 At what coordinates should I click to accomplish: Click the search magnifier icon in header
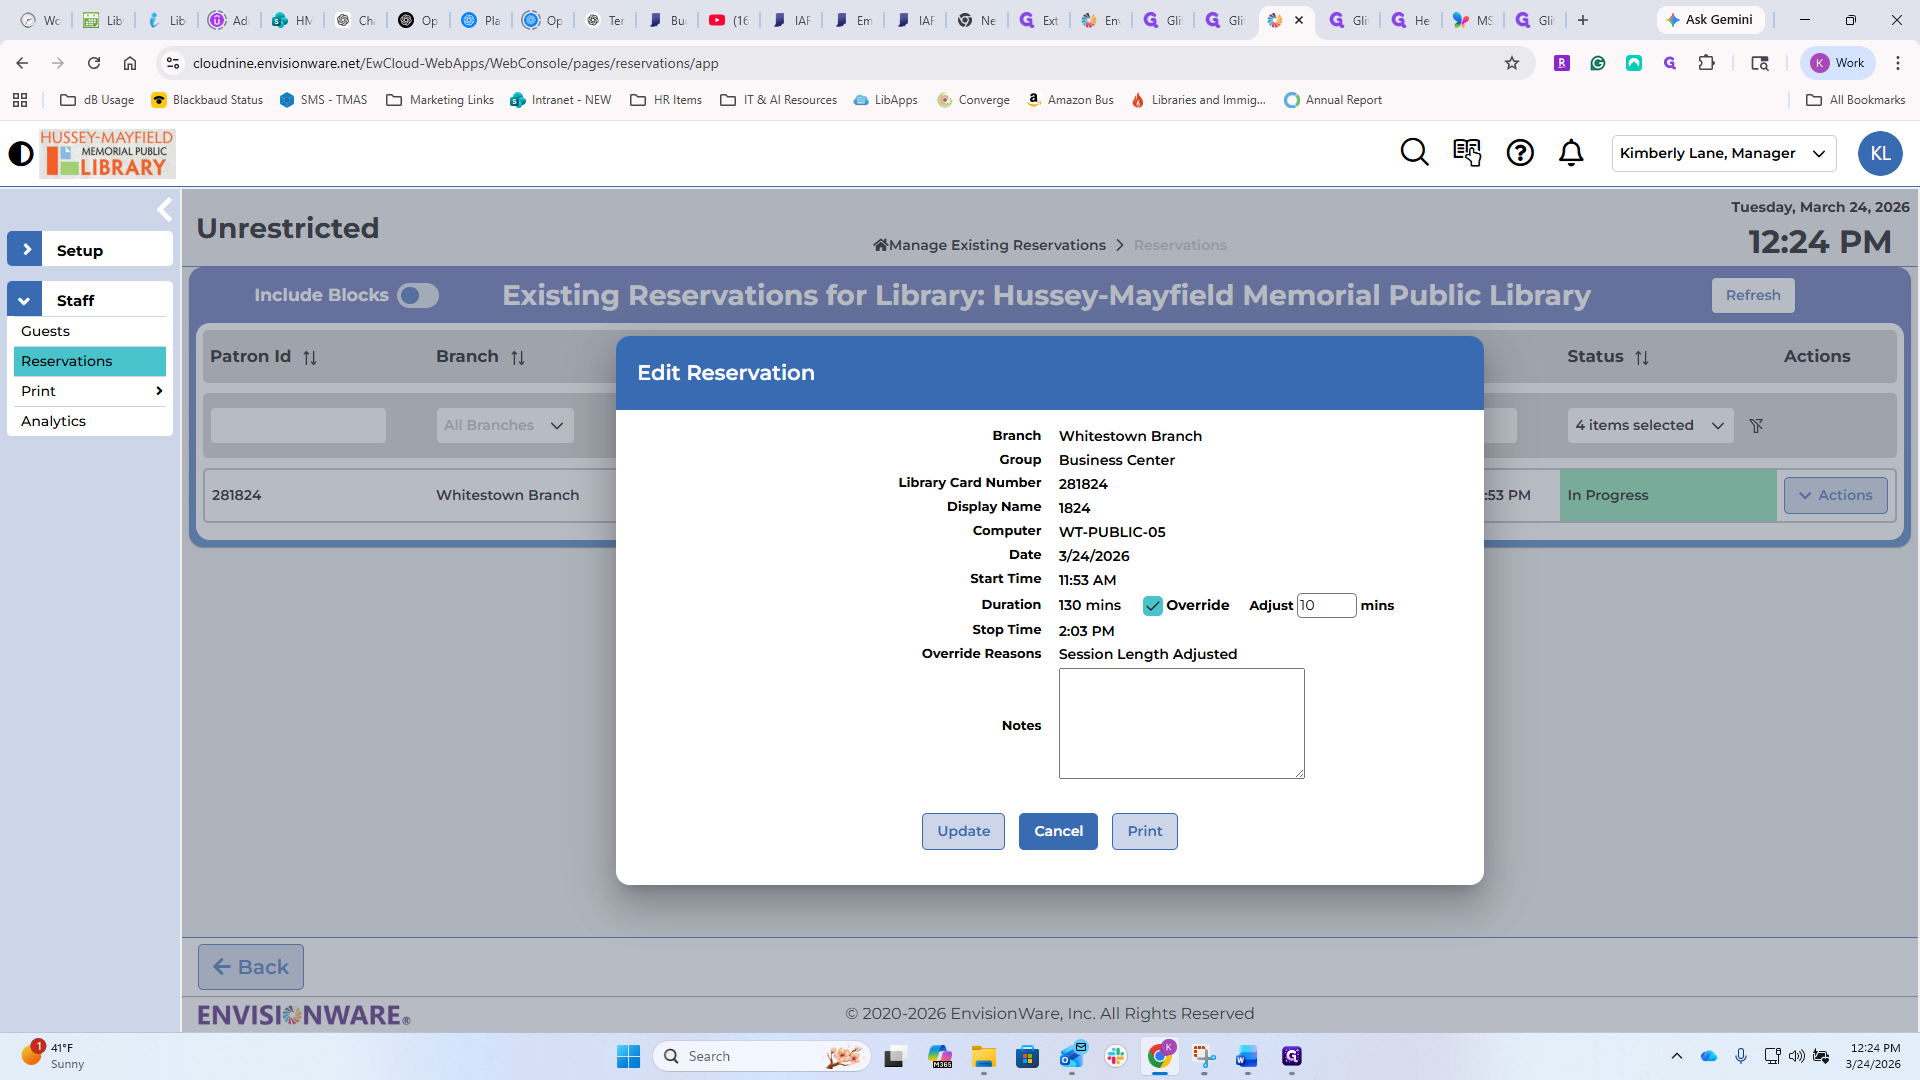pyautogui.click(x=1414, y=153)
